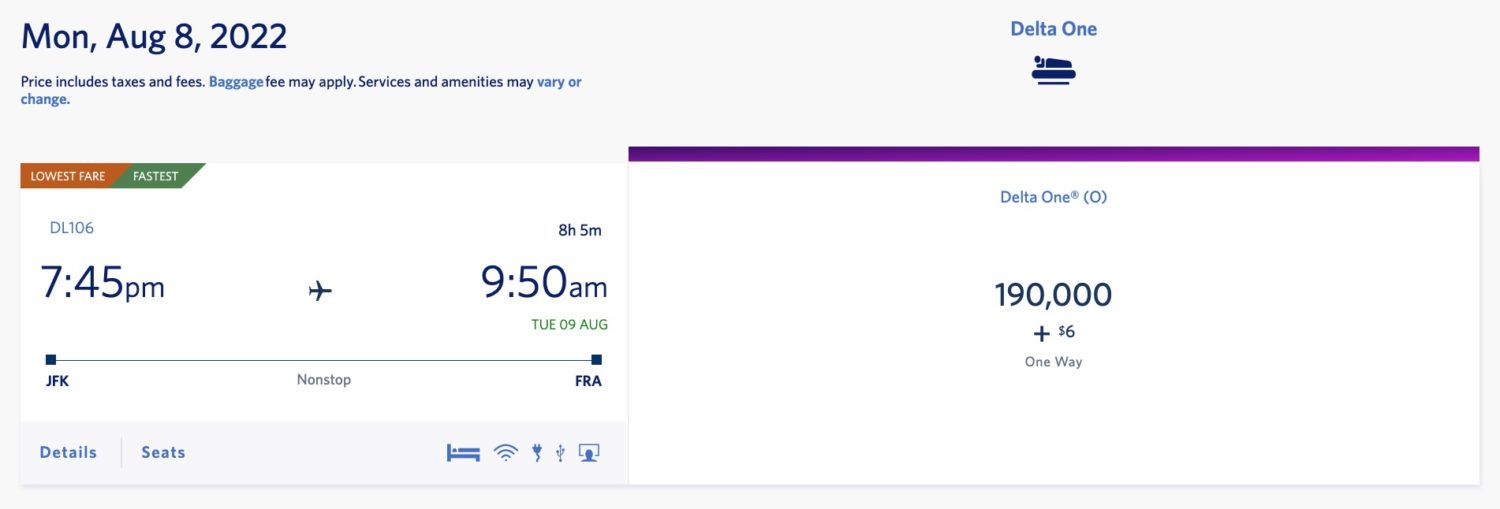1500x509 pixels.
Task: Click the Fastest badge
Action: (x=156, y=176)
